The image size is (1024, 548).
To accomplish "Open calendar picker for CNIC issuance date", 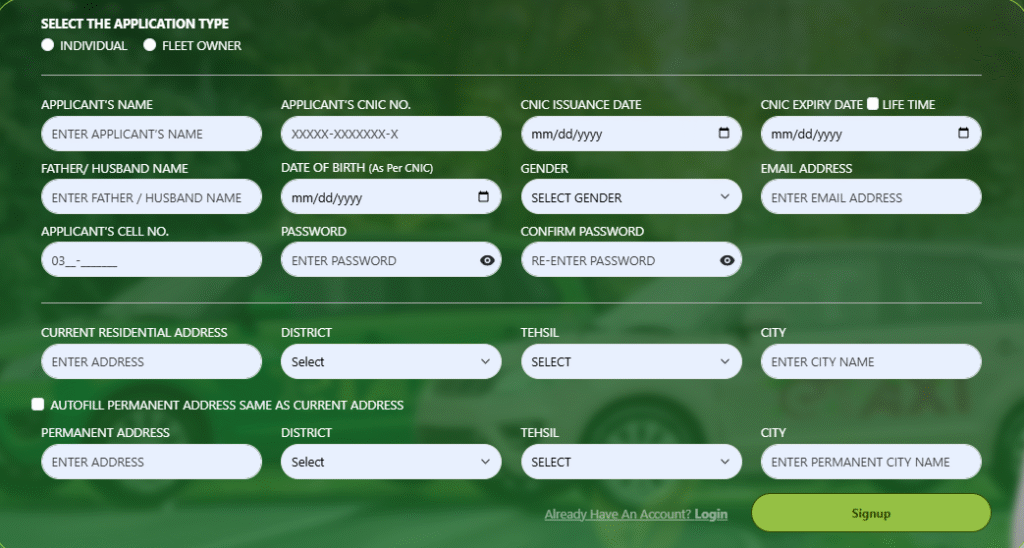I will tap(724, 133).
